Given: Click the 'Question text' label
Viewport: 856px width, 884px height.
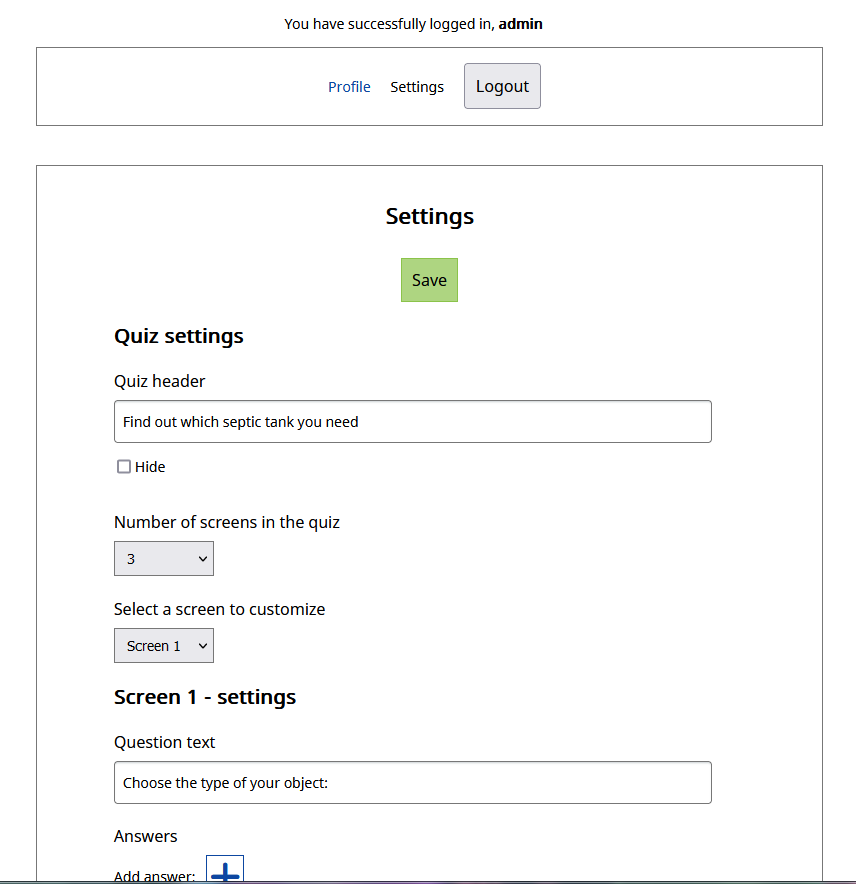Looking at the screenshot, I should tap(164, 742).
